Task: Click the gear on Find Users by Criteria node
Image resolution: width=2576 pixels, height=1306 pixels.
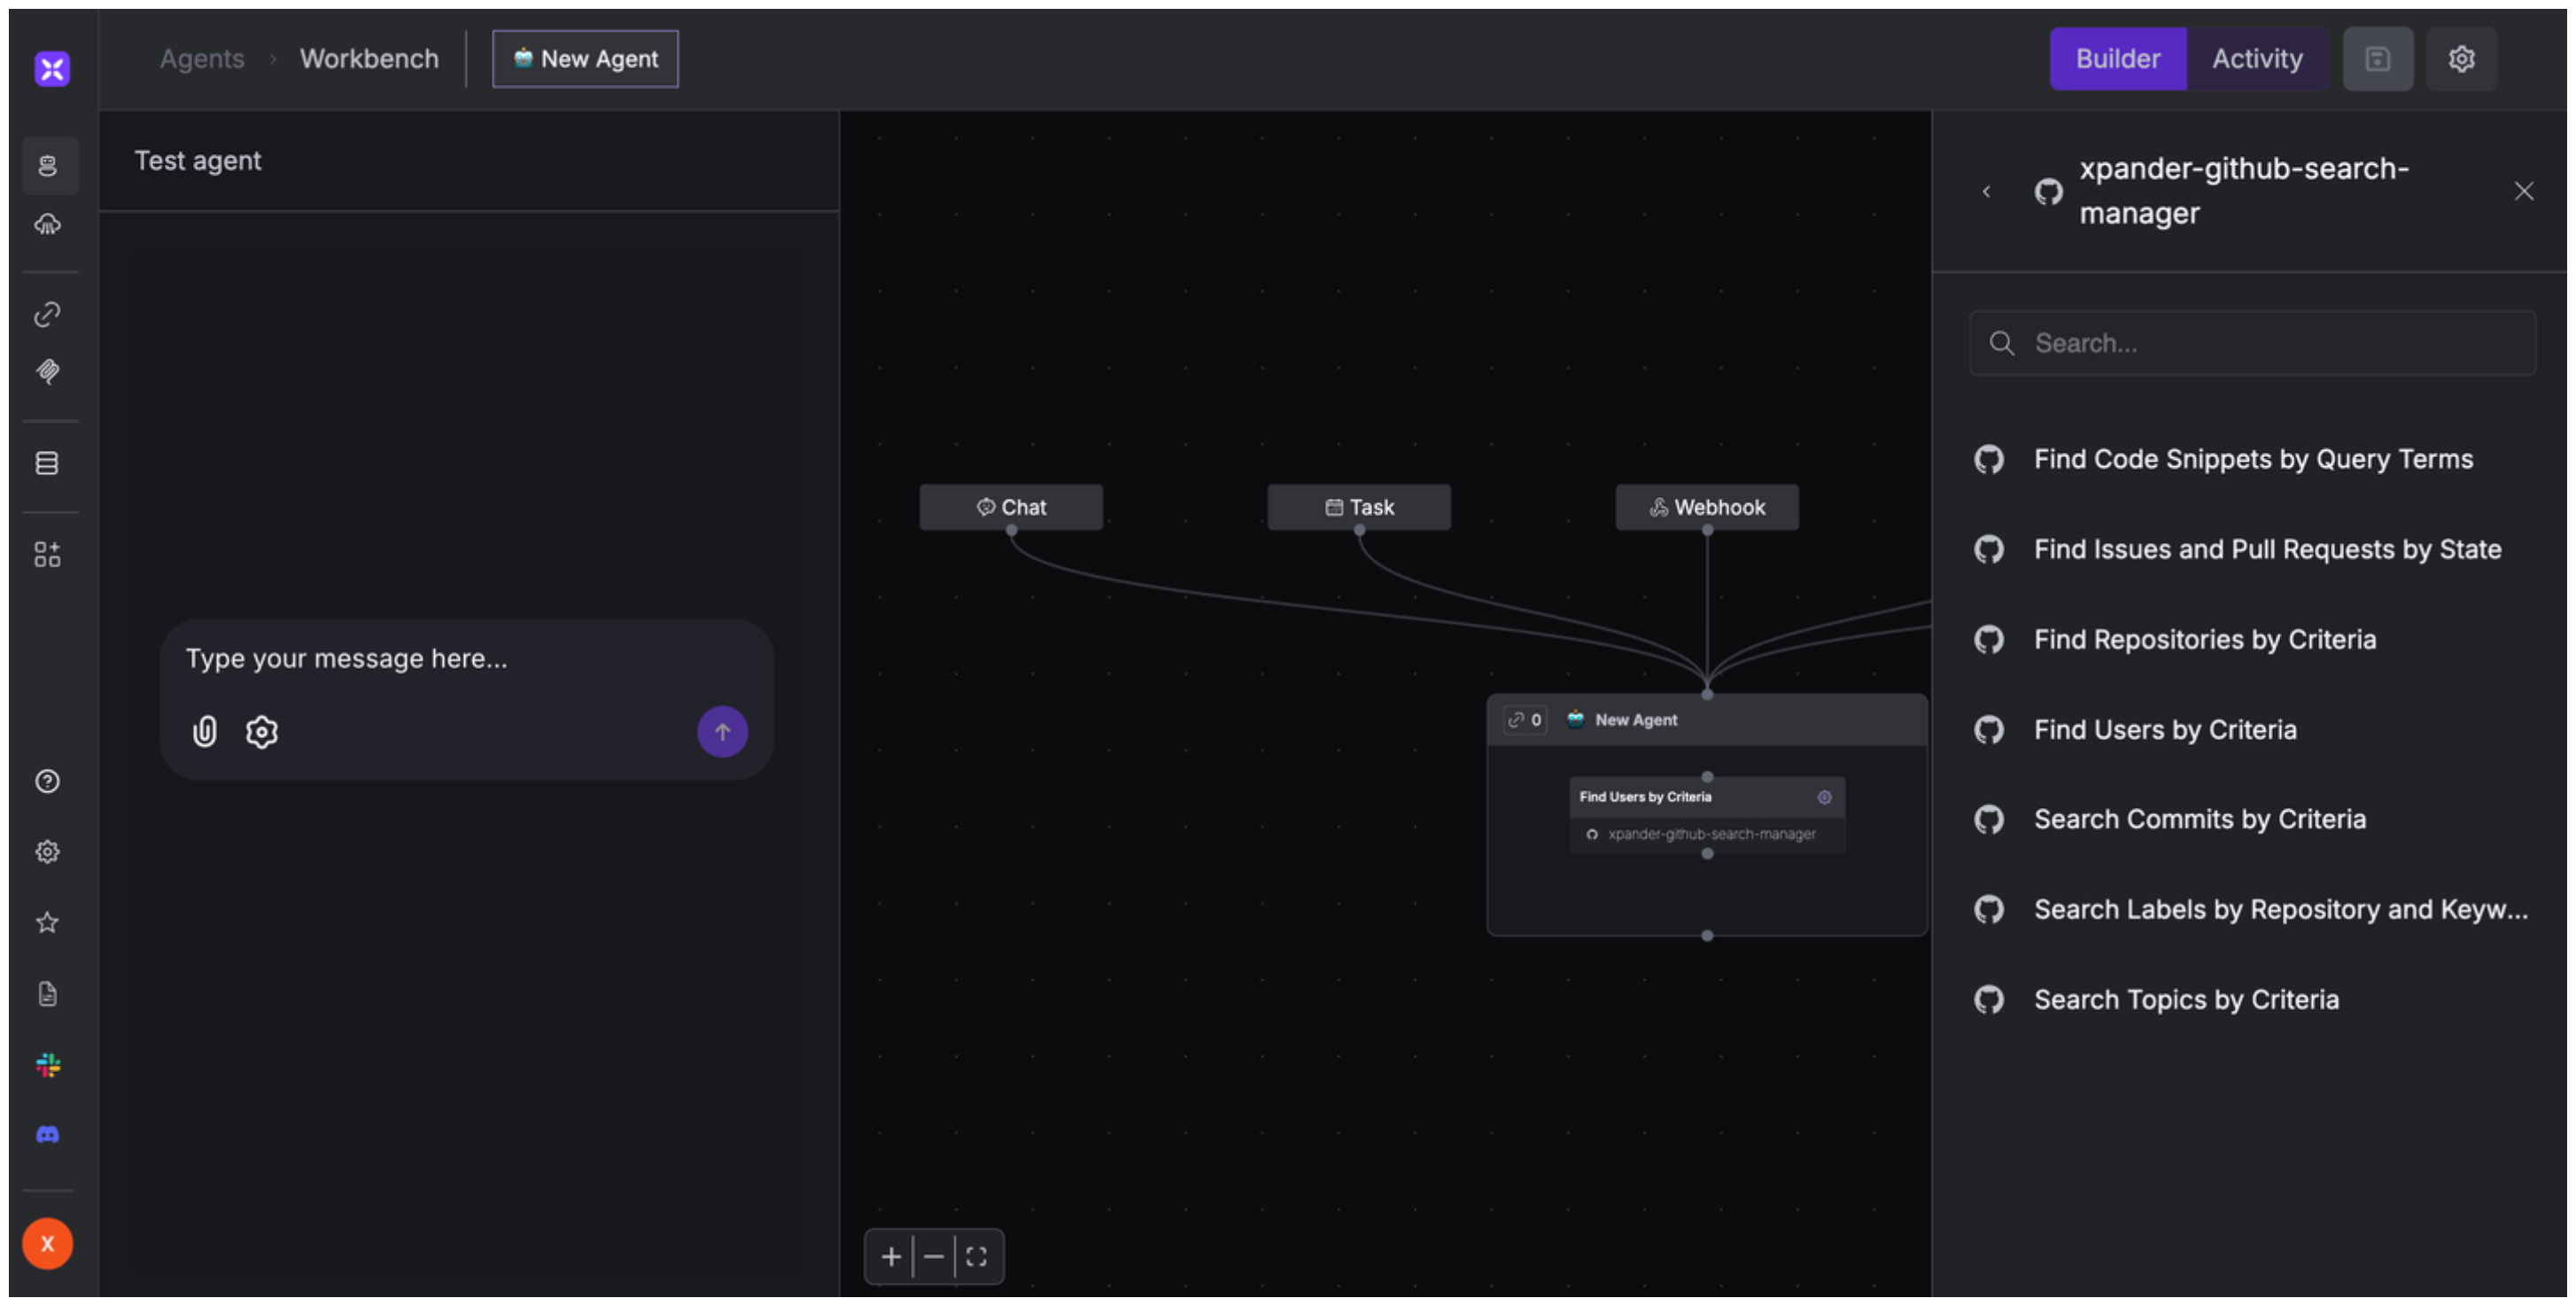Action: tap(1824, 797)
